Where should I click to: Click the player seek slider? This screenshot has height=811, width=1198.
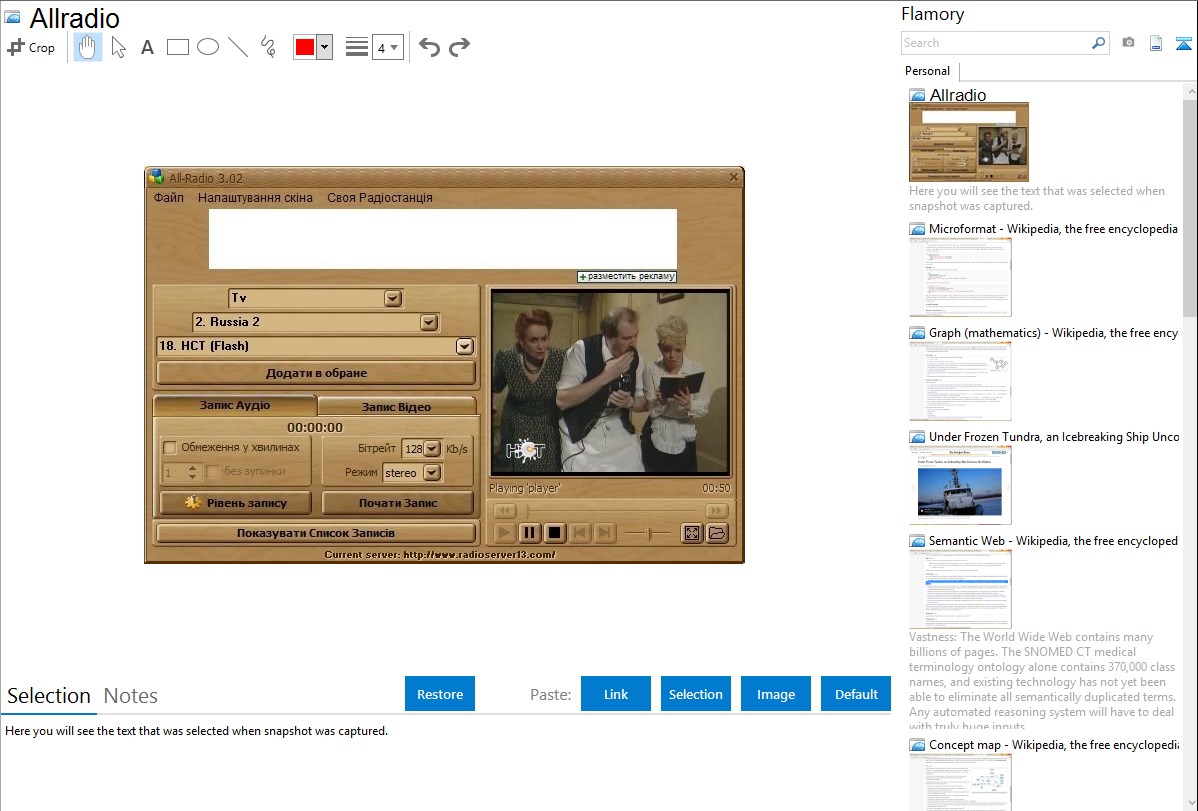coord(610,511)
